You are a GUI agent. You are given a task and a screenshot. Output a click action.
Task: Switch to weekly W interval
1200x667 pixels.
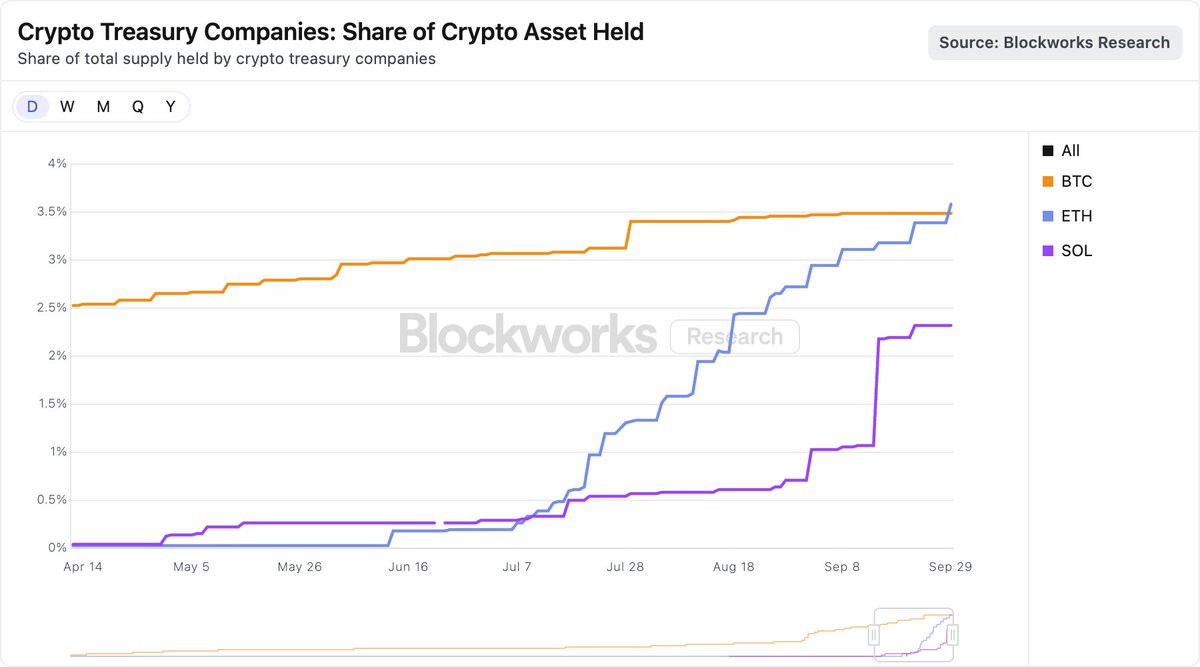point(67,107)
